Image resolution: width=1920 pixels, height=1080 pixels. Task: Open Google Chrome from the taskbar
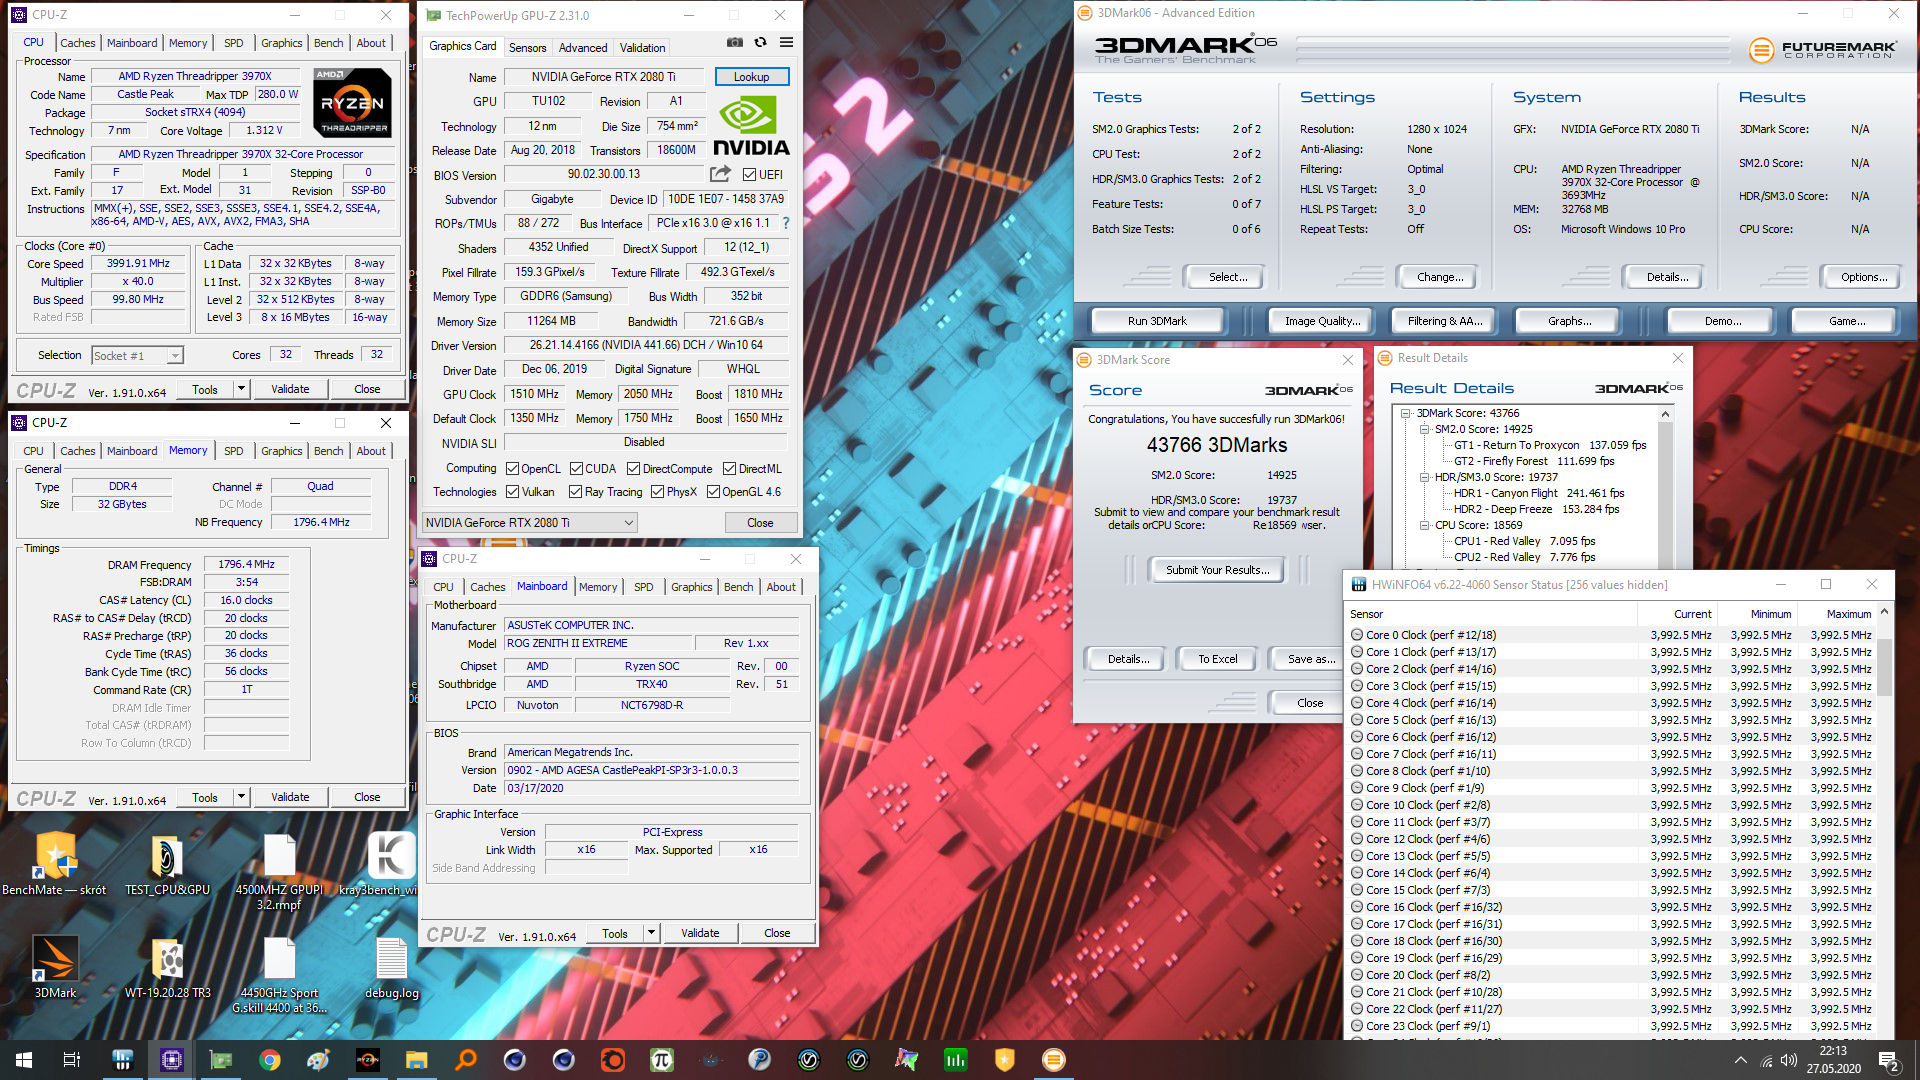click(x=269, y=1060)
